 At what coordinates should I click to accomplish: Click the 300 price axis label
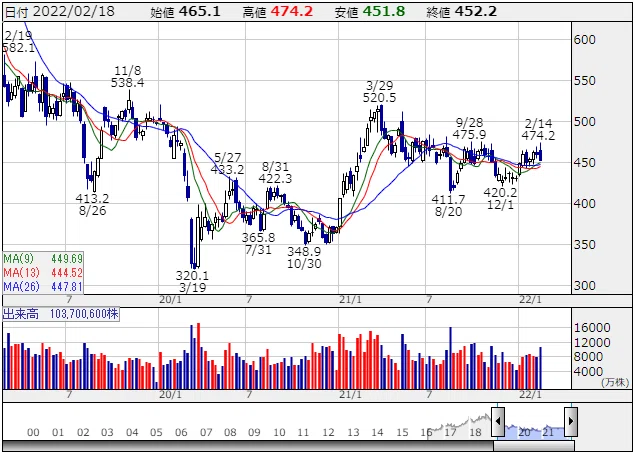coord(585,286)
